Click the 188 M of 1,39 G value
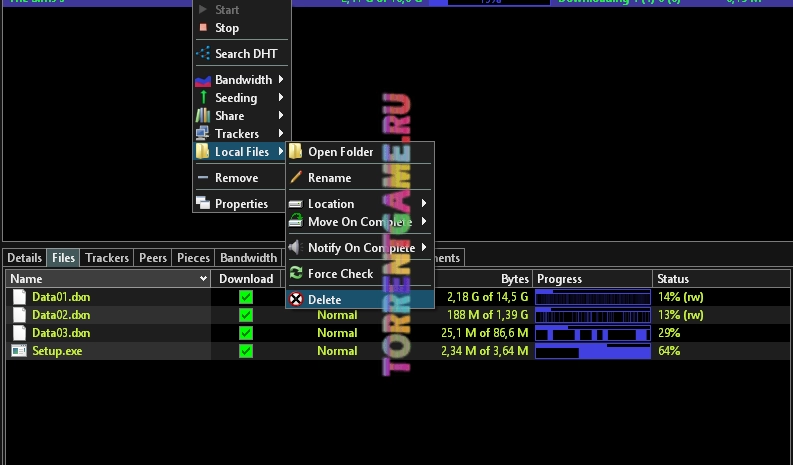The width and height of the screenshot is (793, 465). [488, 315]
